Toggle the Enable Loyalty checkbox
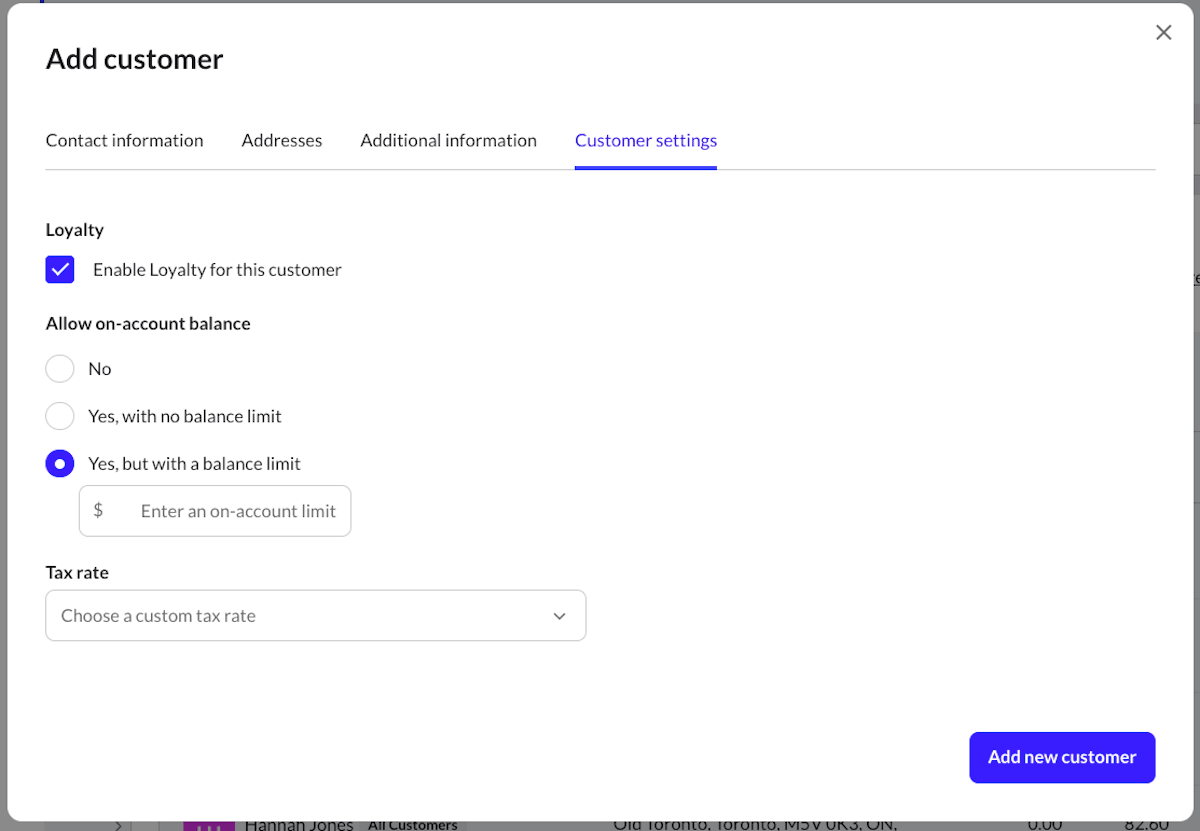 pos(60,270)
